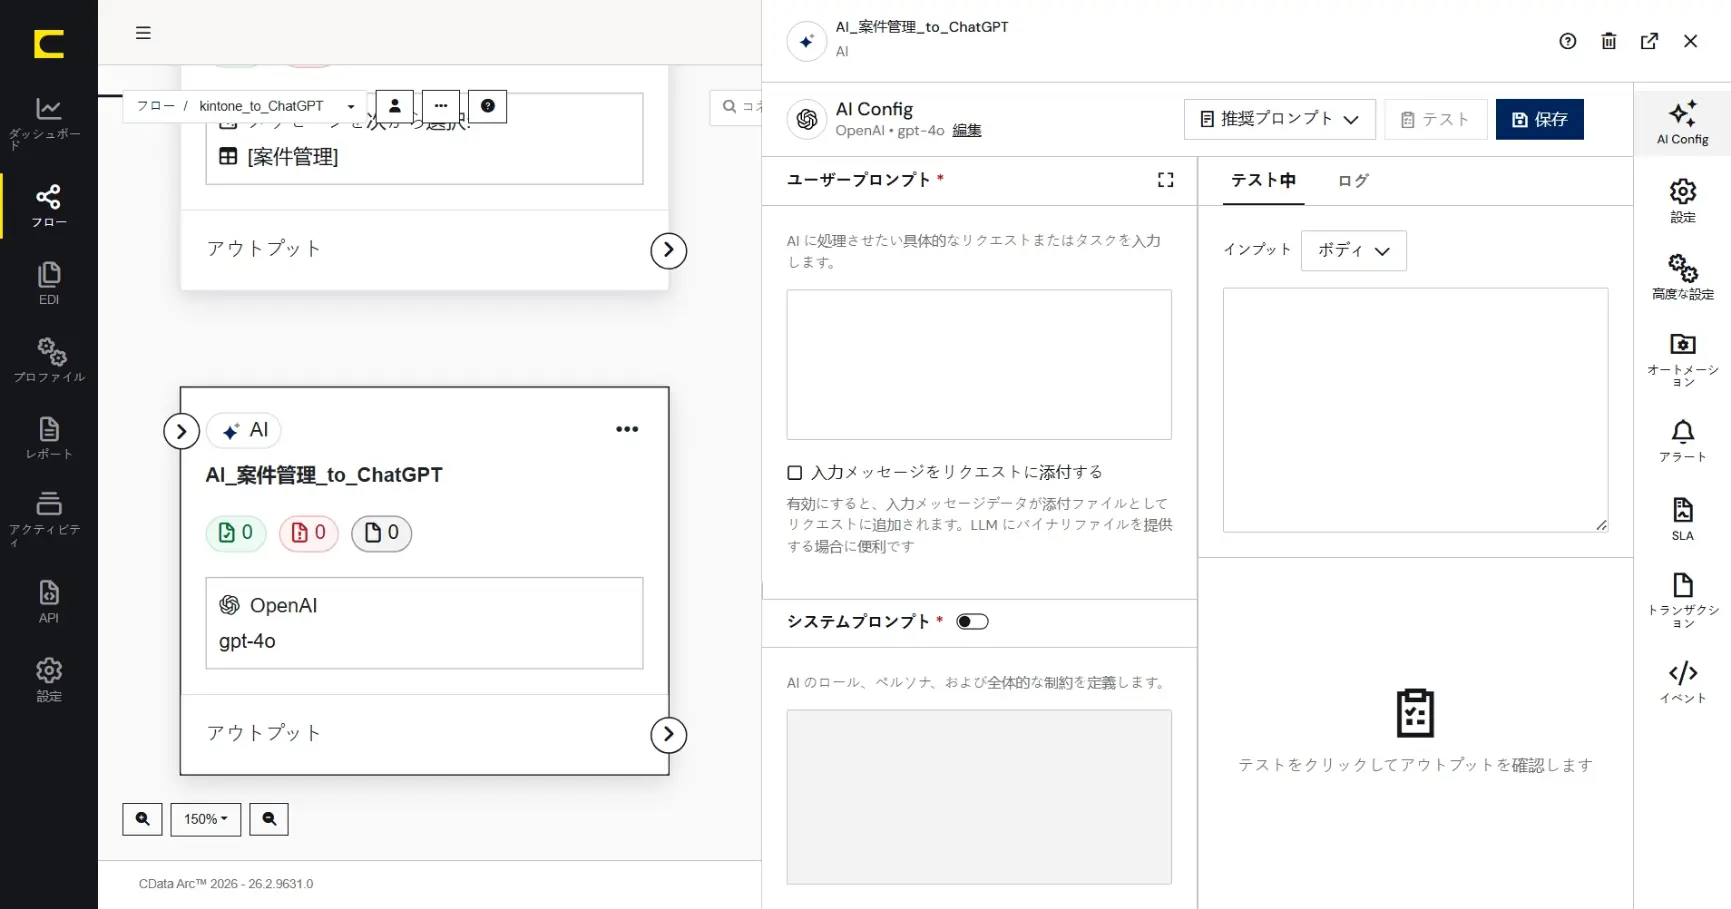Image resolution: width=1731 pixels, height=909 pixels.
Task: Open the 150% zoom level dropdown
Action: (206, 819)
